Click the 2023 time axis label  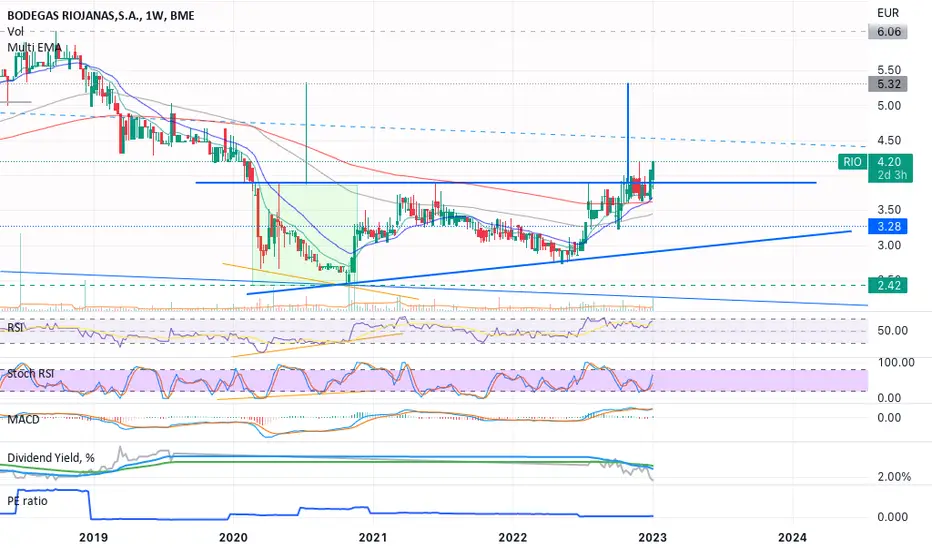pos(652,538)
